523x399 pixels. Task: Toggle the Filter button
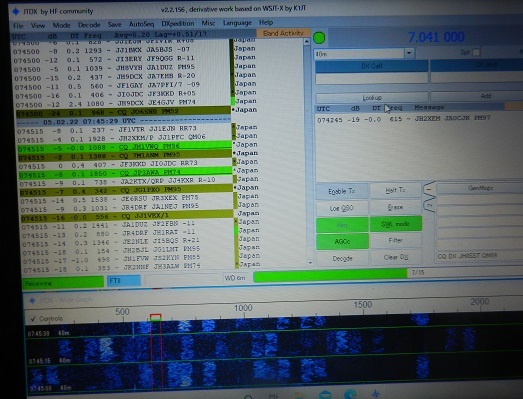pos(396,240)
